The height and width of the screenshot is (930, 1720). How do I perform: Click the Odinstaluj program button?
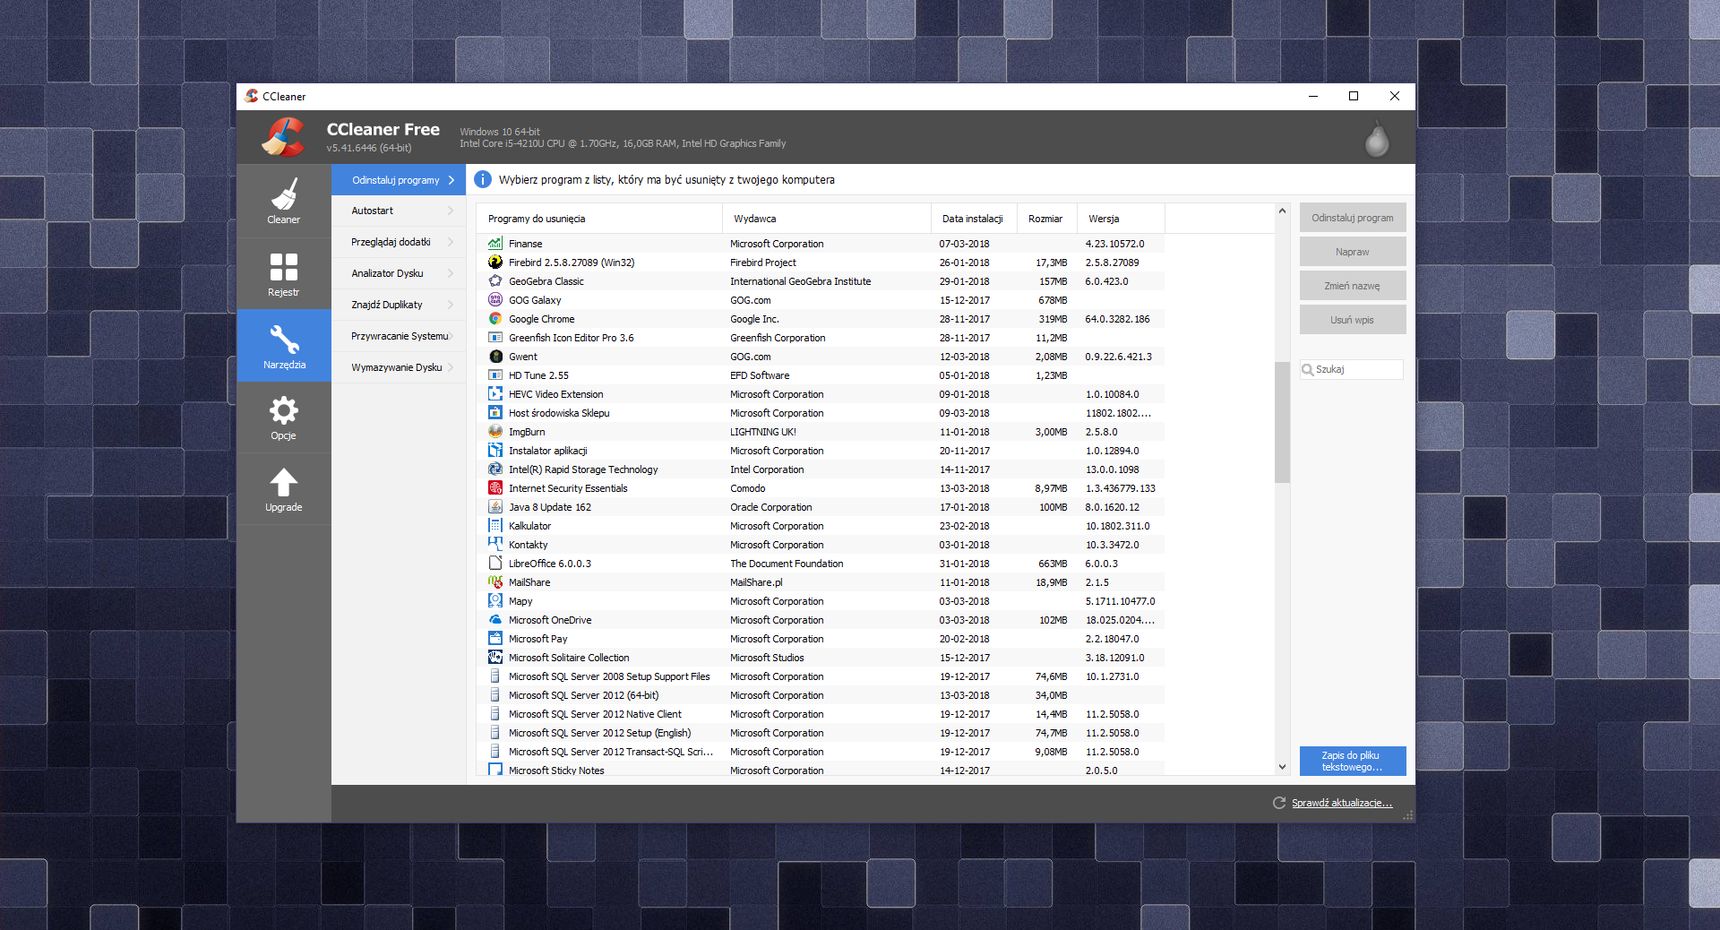tap(1352, 218)
